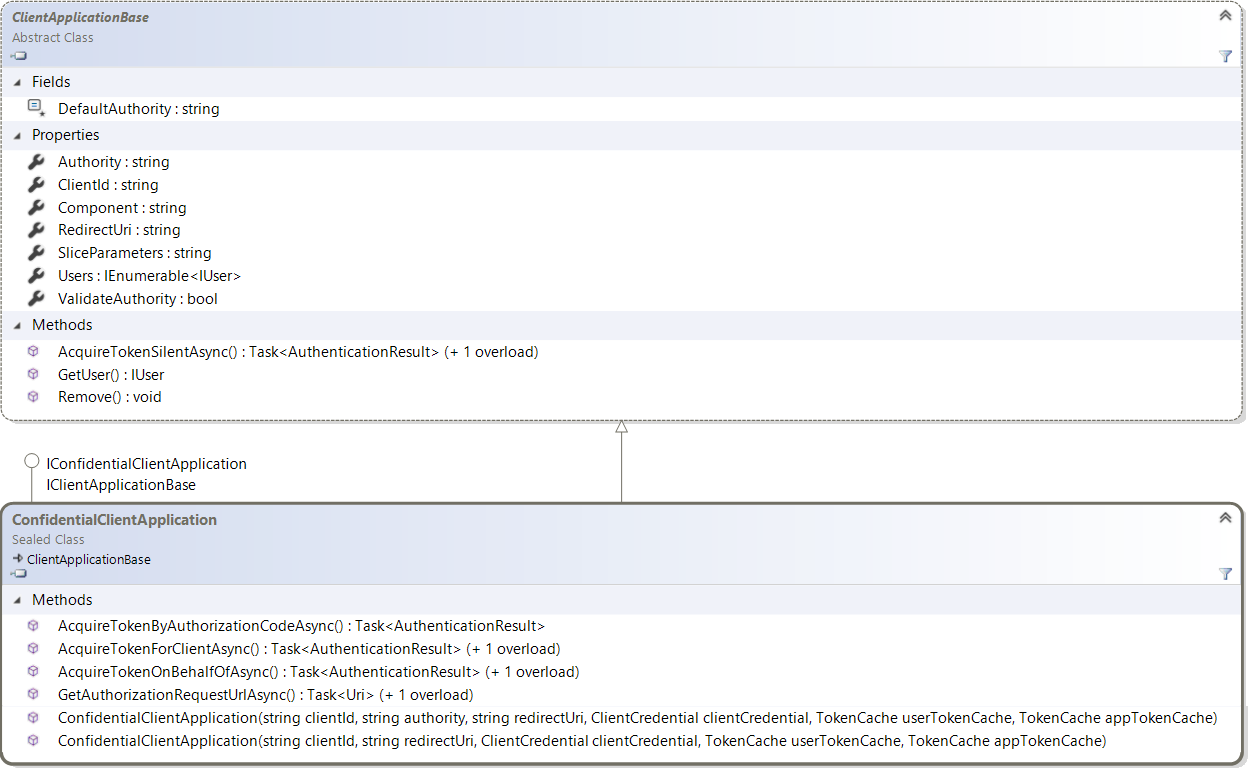Viewport: 1250px width, 772px height.
Task: Click the field icon next to DefaultAuthority
Action: pos(36,108)
